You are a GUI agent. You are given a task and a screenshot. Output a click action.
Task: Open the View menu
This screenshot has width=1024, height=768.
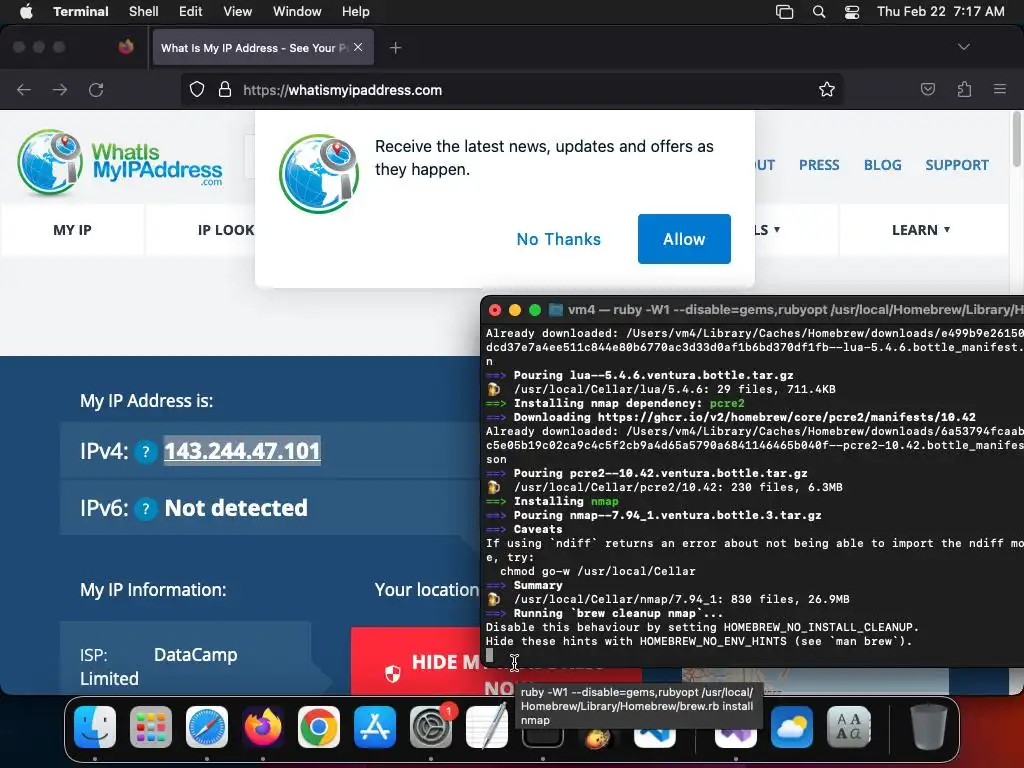pyautogui.click(x=237, y=11)
